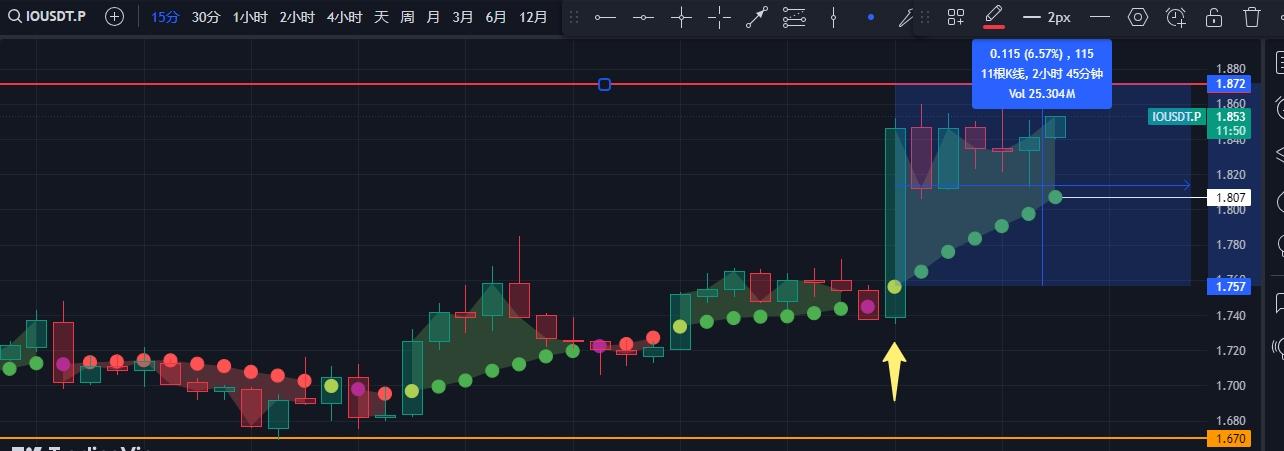The height and width of the screenshot is (451, 1284).
Task: Select the dashed crosshair cursor tool
Action: tap(719, 17)
